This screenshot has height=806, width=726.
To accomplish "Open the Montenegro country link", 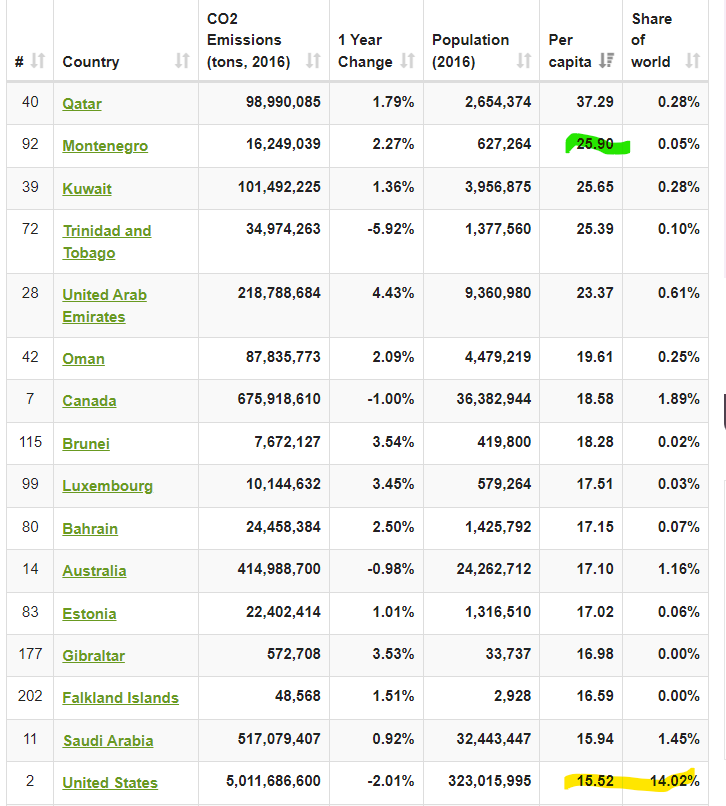I will [x=105, y=146].
